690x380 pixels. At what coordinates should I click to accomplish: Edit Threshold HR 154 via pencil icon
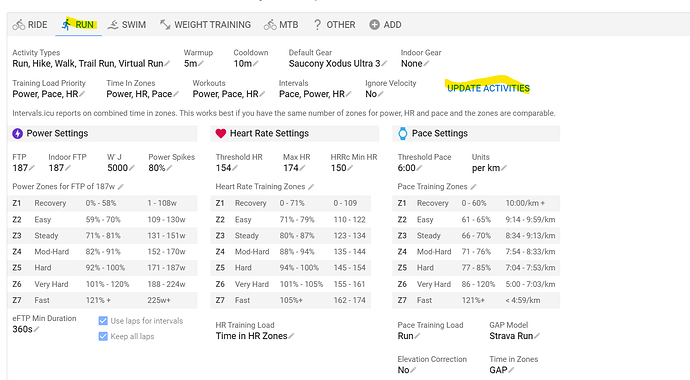click(235, 168)
